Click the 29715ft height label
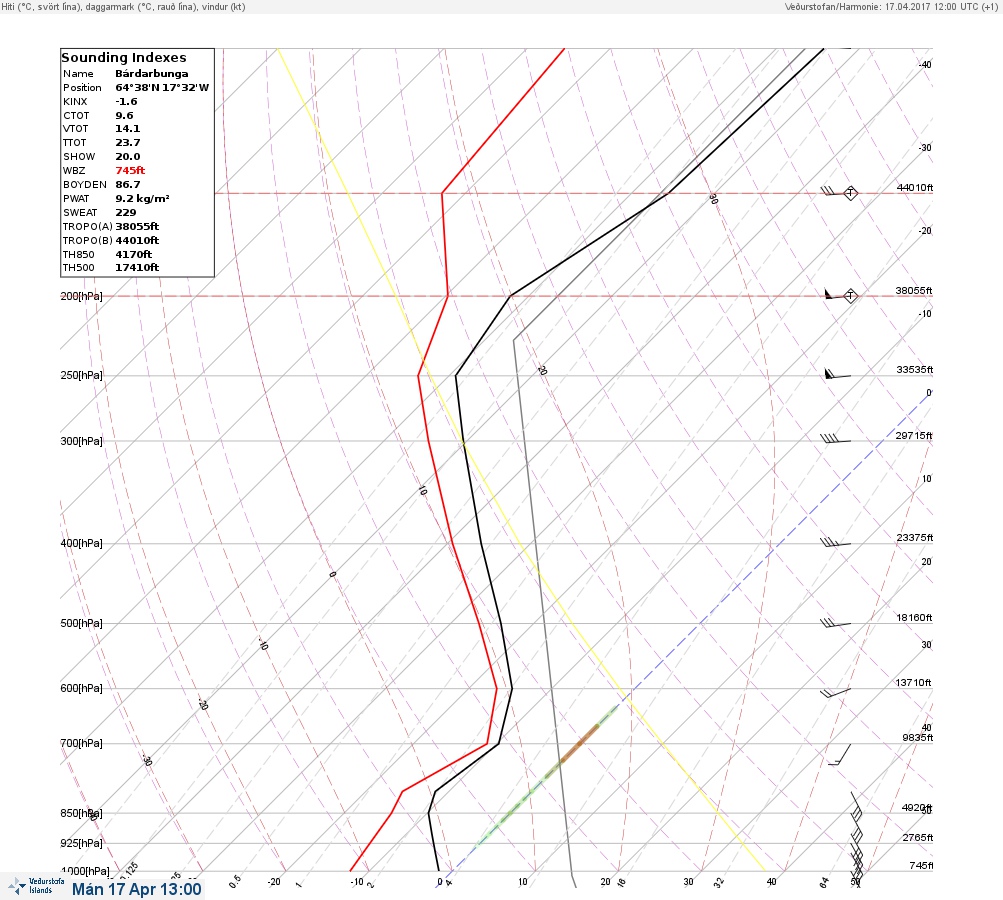Viewport: 1003px width, 900px height. [914, 436]
